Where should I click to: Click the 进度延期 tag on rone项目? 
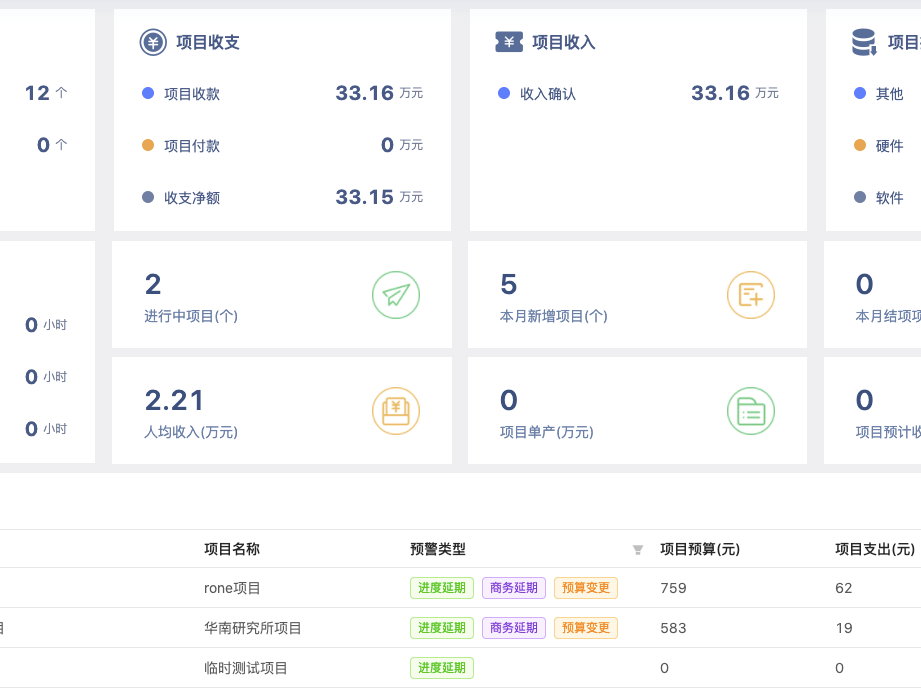click(441, 588)
